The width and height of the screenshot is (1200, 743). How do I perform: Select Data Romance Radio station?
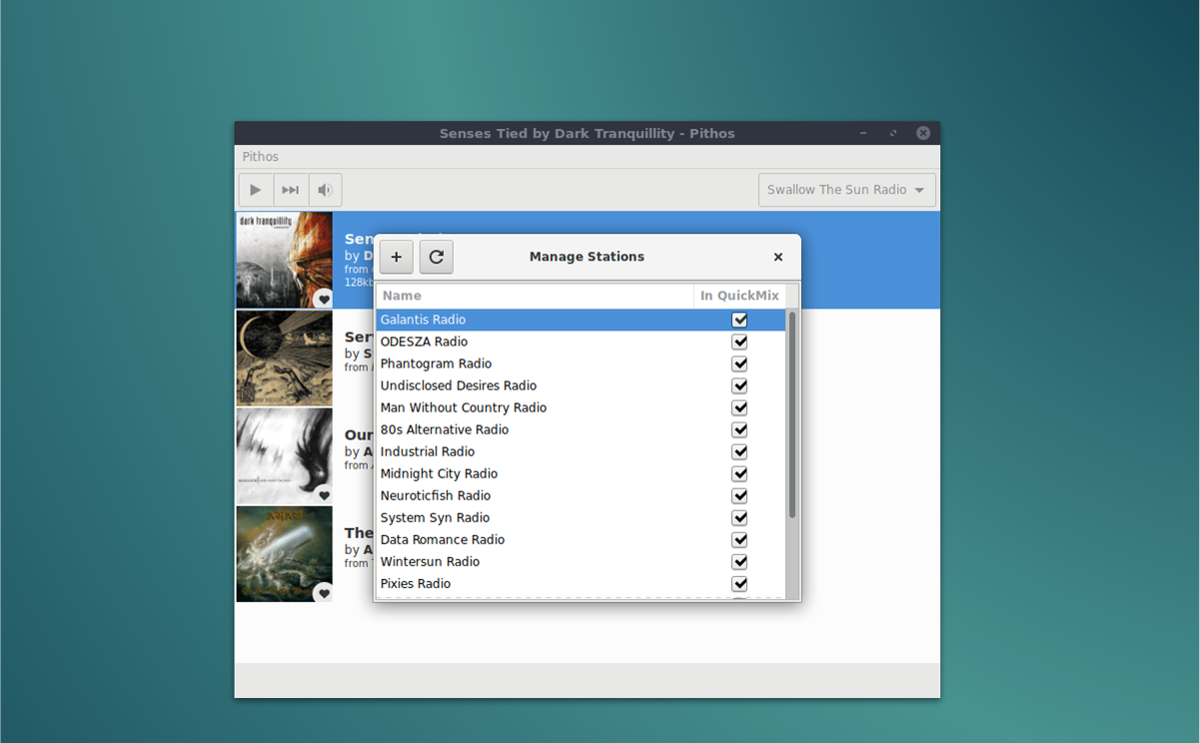point(581,540)
